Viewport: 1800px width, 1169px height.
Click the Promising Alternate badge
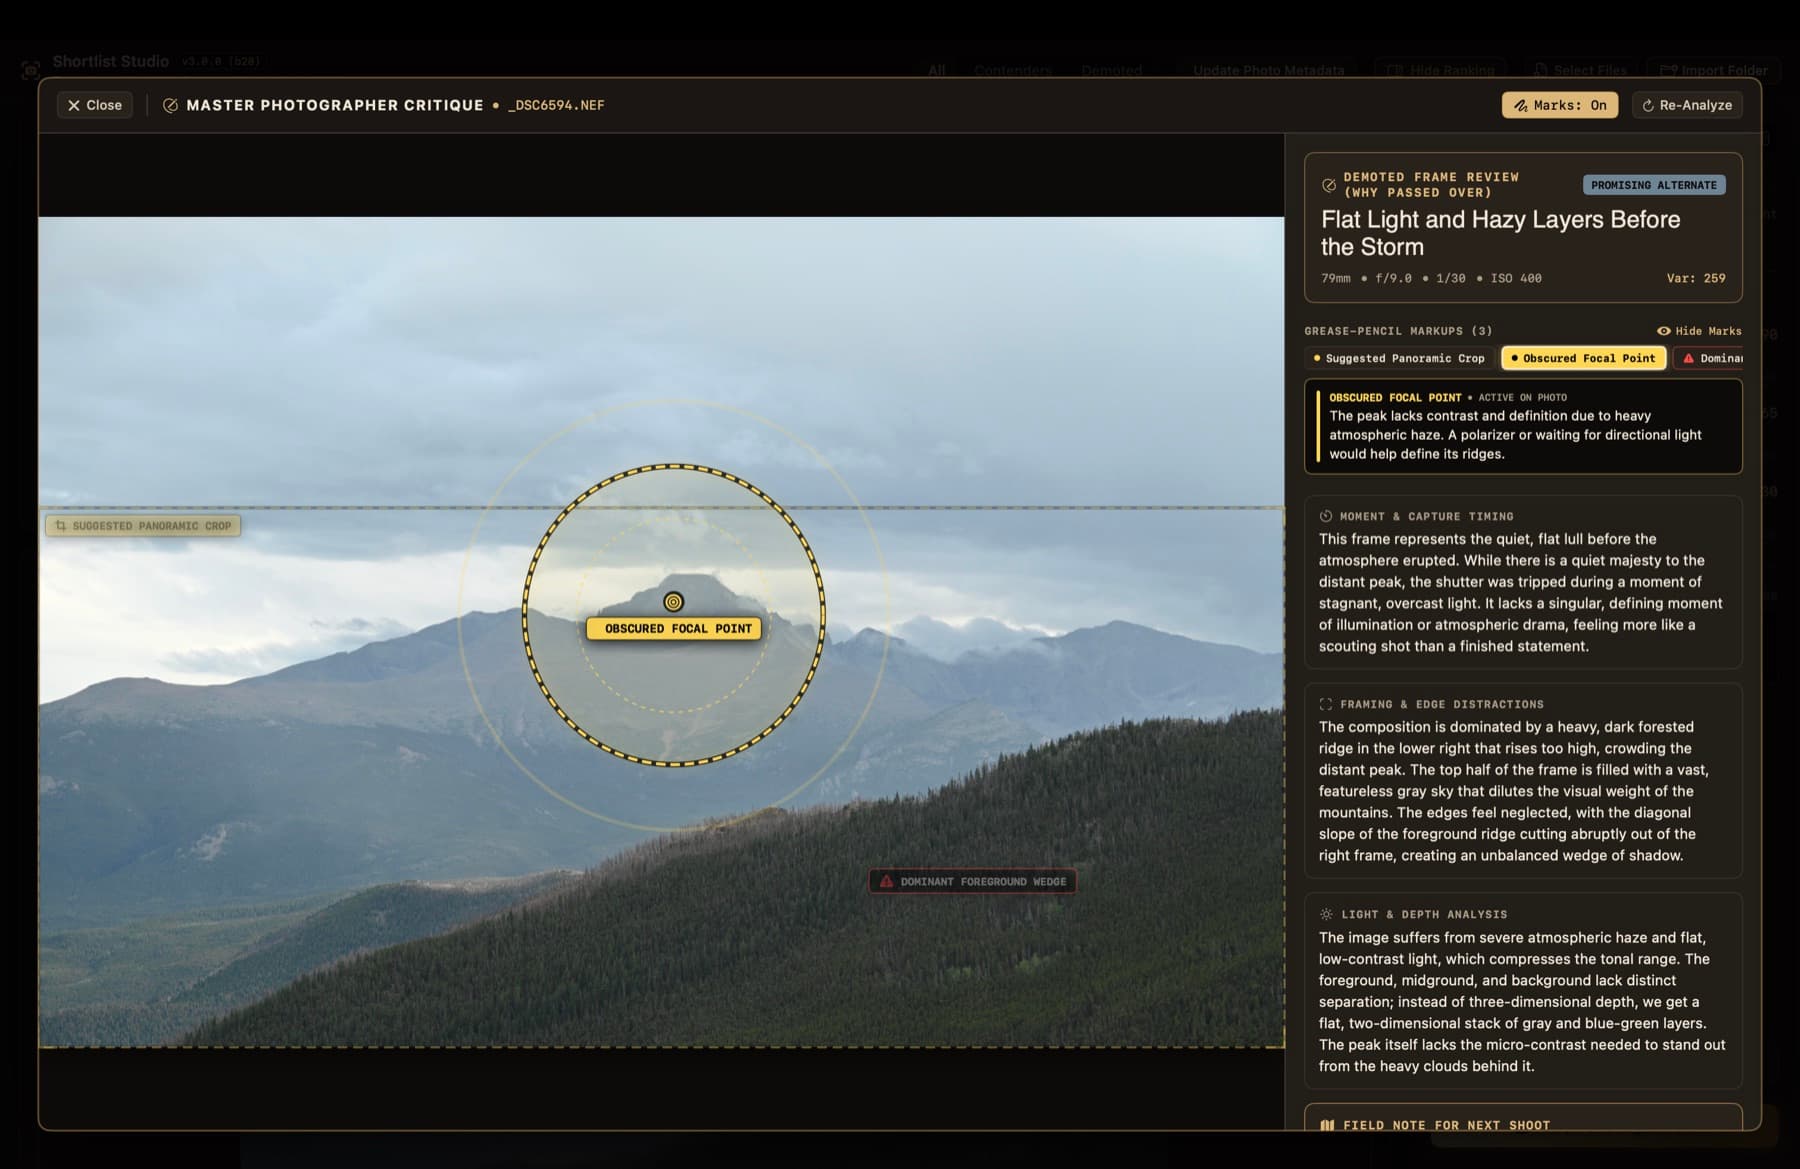click(1654, 185)
